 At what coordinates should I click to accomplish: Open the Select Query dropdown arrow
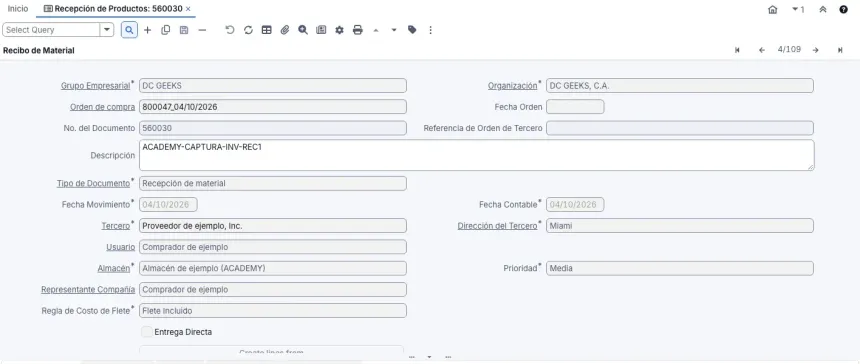click(107, 30)
